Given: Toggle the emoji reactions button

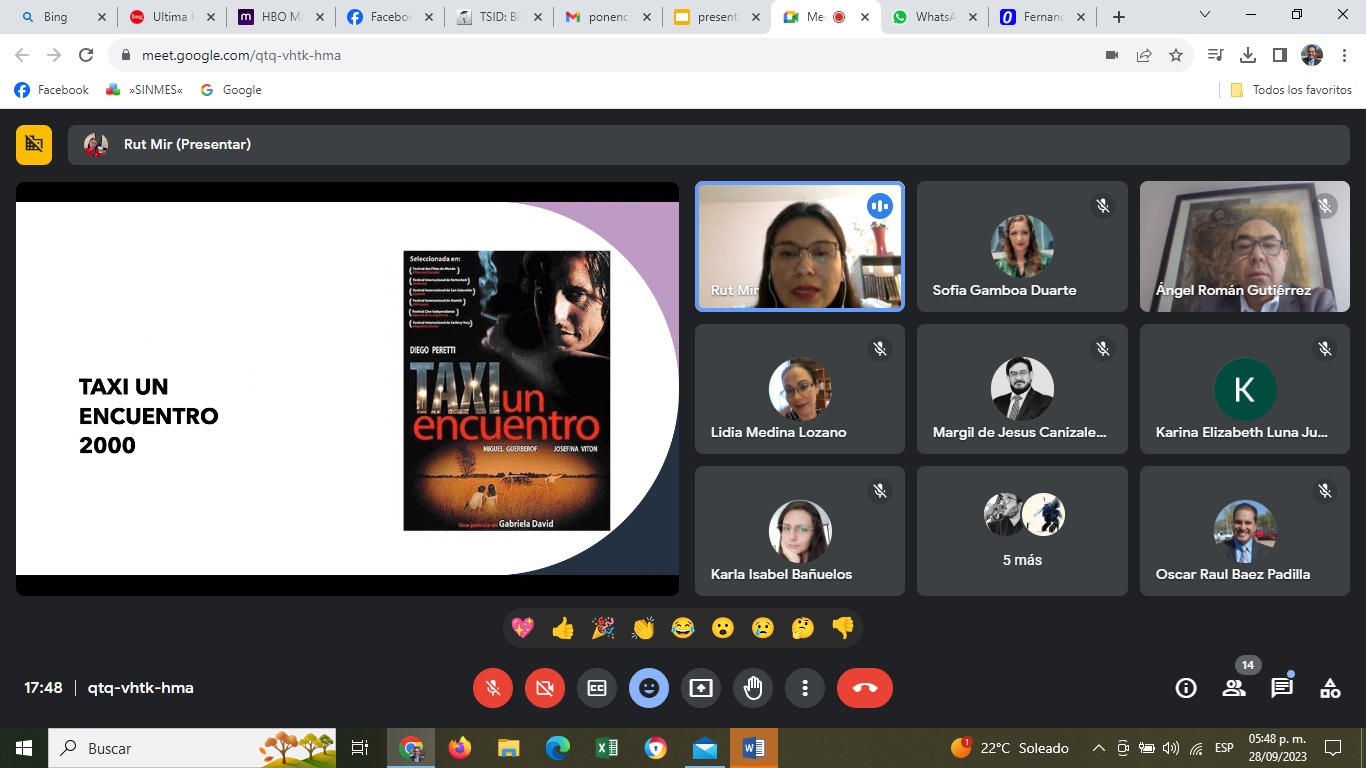Looking at the screenshot, I should point(649,688).
